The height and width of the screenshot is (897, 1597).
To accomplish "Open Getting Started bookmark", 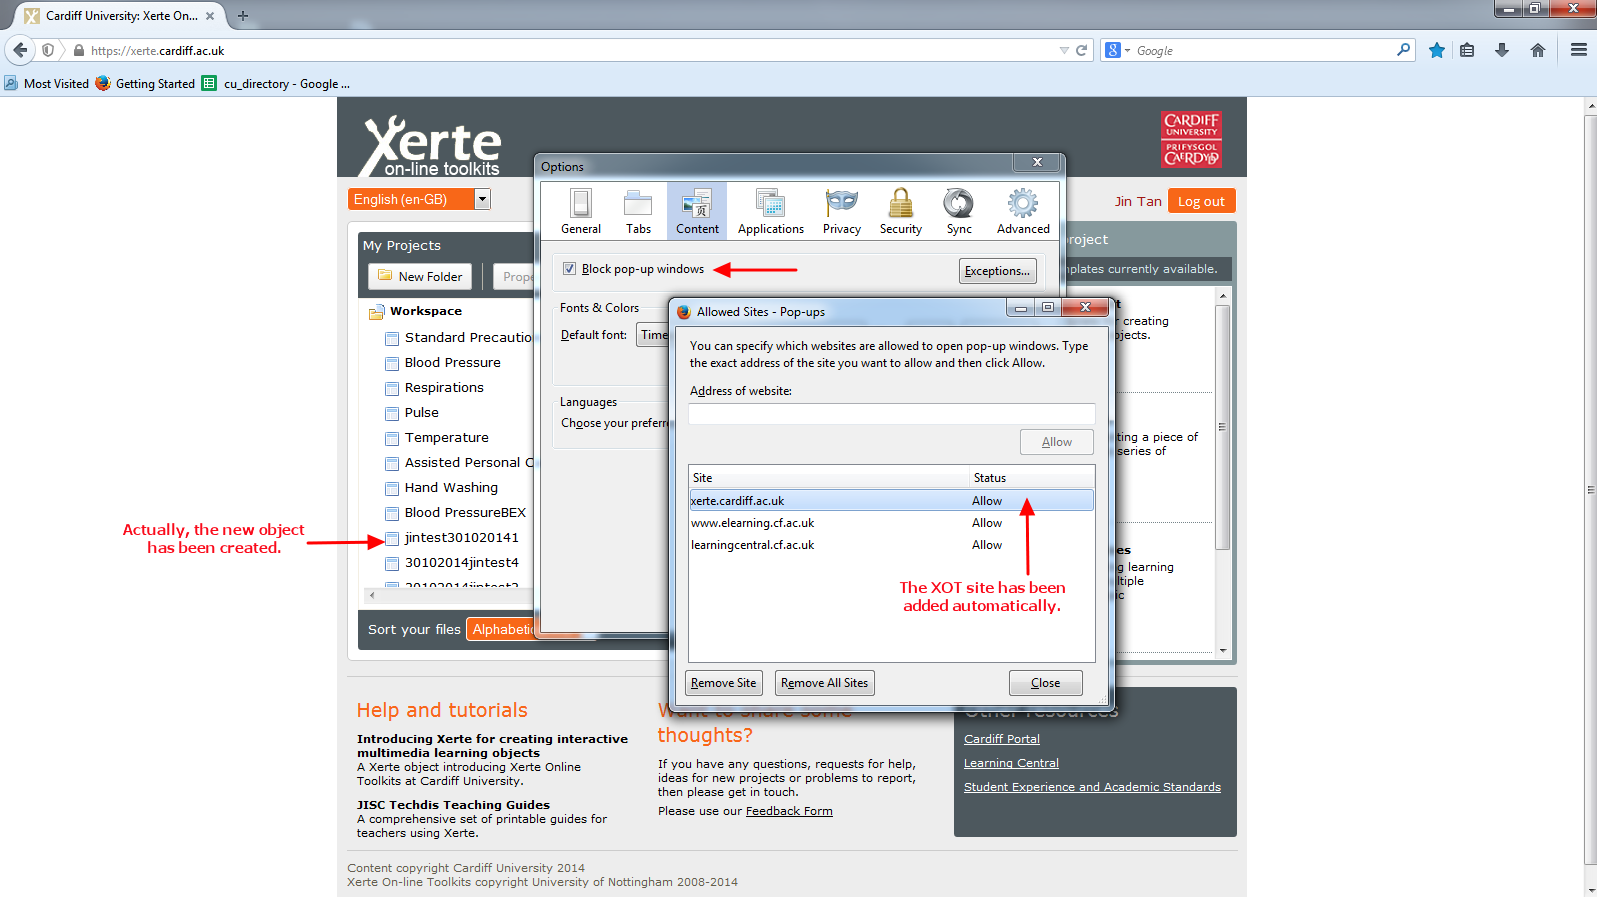I will click(x=146, y=84).
